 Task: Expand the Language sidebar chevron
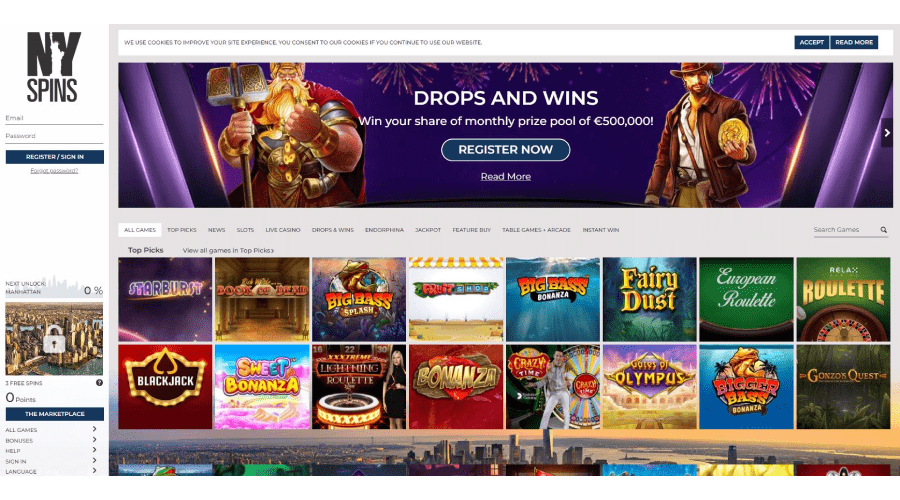click(x=94, y=471)
